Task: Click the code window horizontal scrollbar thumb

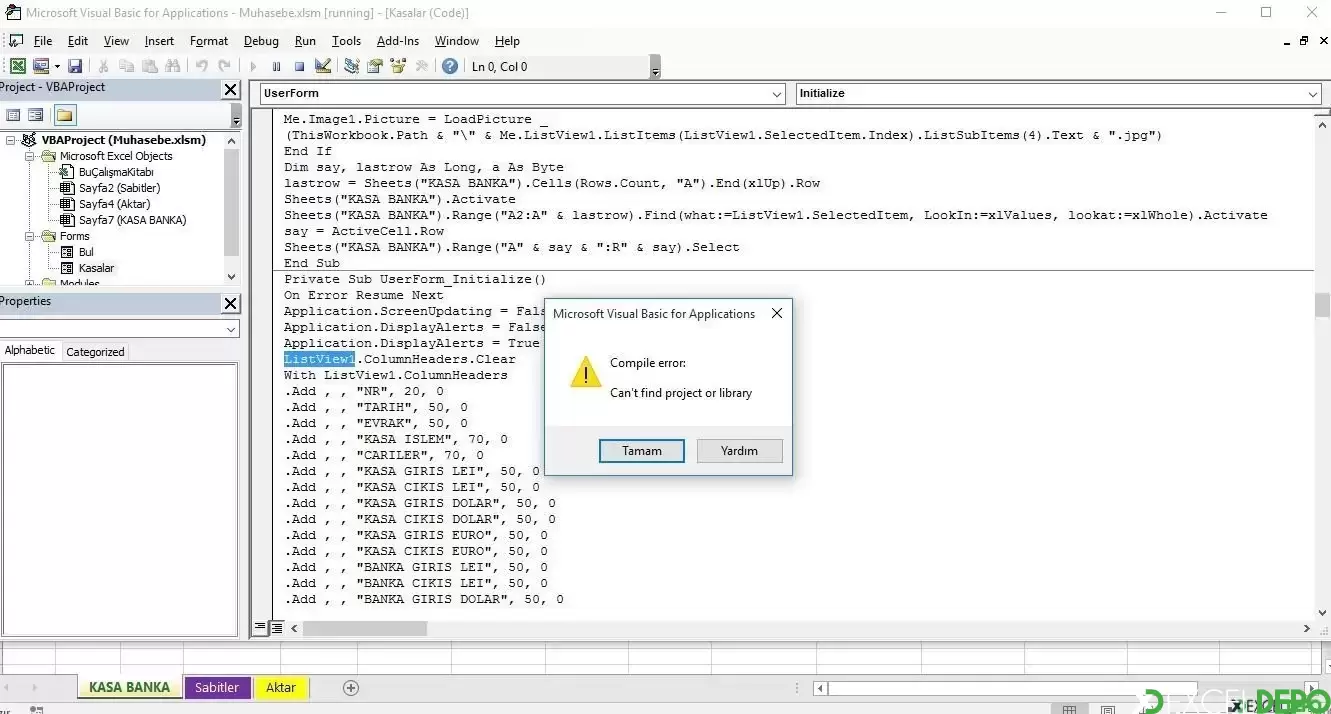Action: pos(364,628)
